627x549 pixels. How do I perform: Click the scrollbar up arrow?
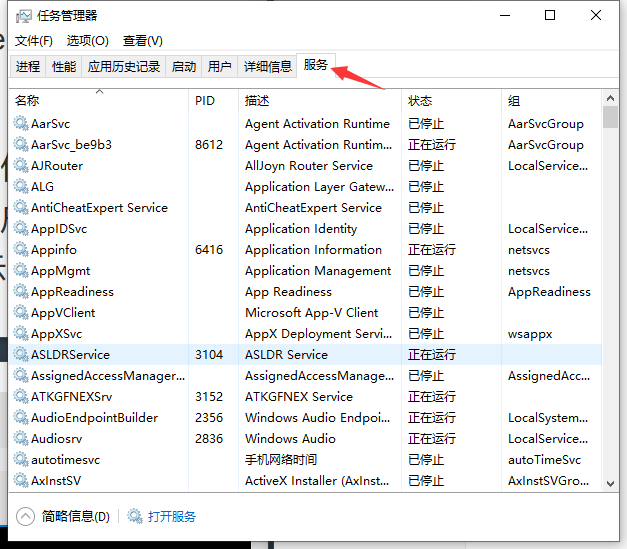[610, 98]
